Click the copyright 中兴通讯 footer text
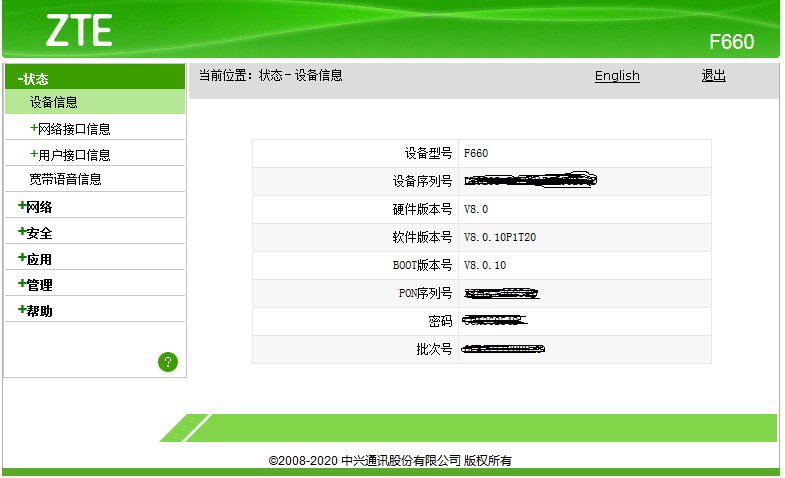The width and height of the screenshot is (785, 478). (390, 460)
